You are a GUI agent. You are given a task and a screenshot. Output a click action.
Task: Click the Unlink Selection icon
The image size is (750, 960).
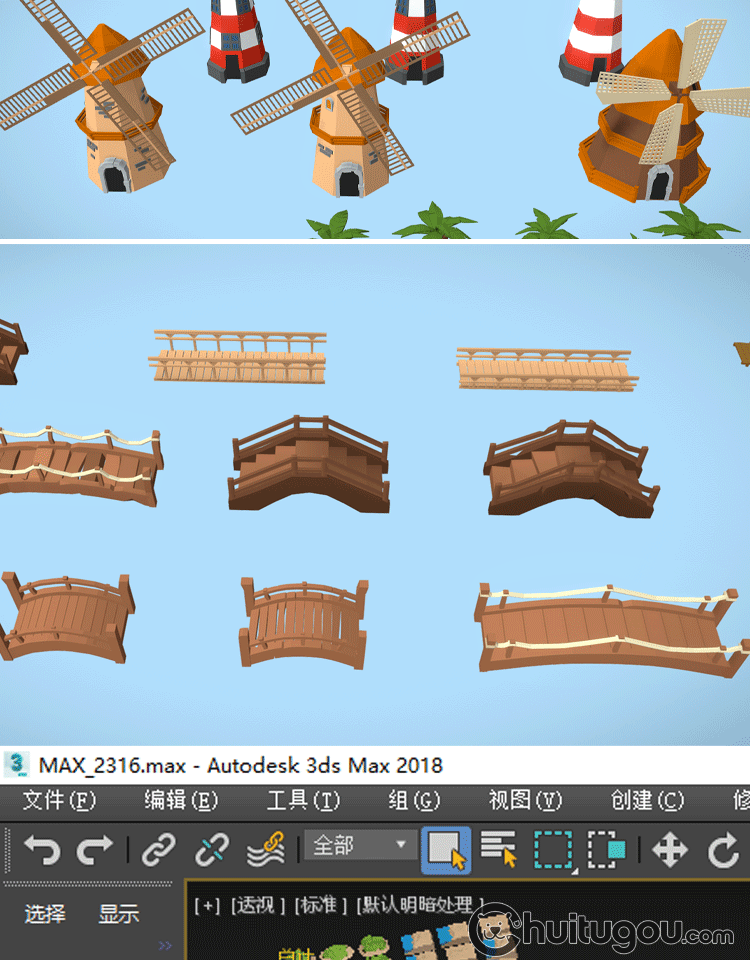211,850
